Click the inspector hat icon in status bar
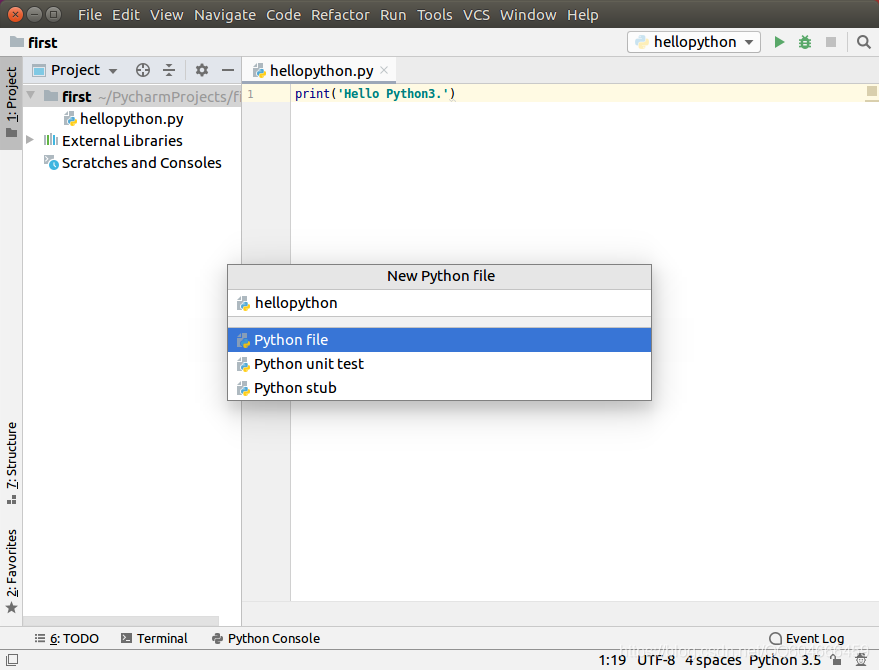 (861, 660)
